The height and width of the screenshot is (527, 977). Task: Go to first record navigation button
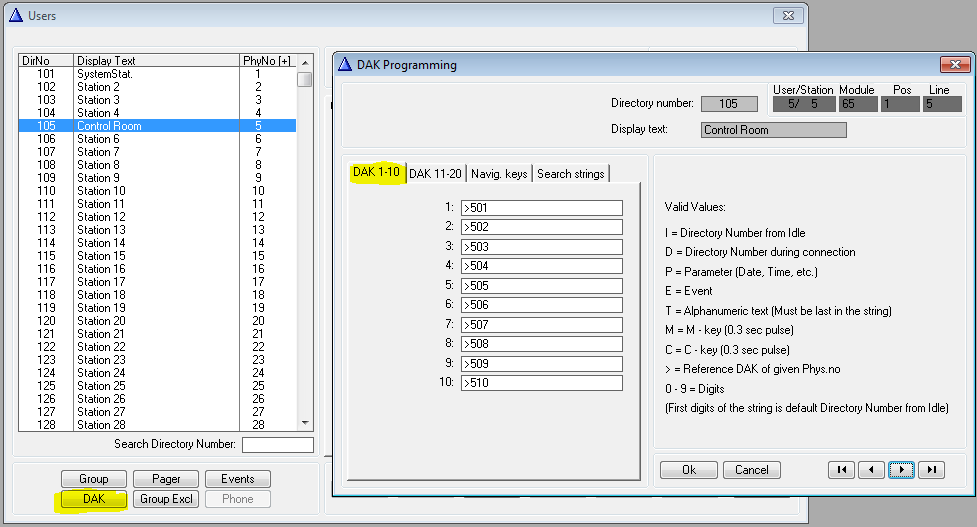[x=842, y=470]
